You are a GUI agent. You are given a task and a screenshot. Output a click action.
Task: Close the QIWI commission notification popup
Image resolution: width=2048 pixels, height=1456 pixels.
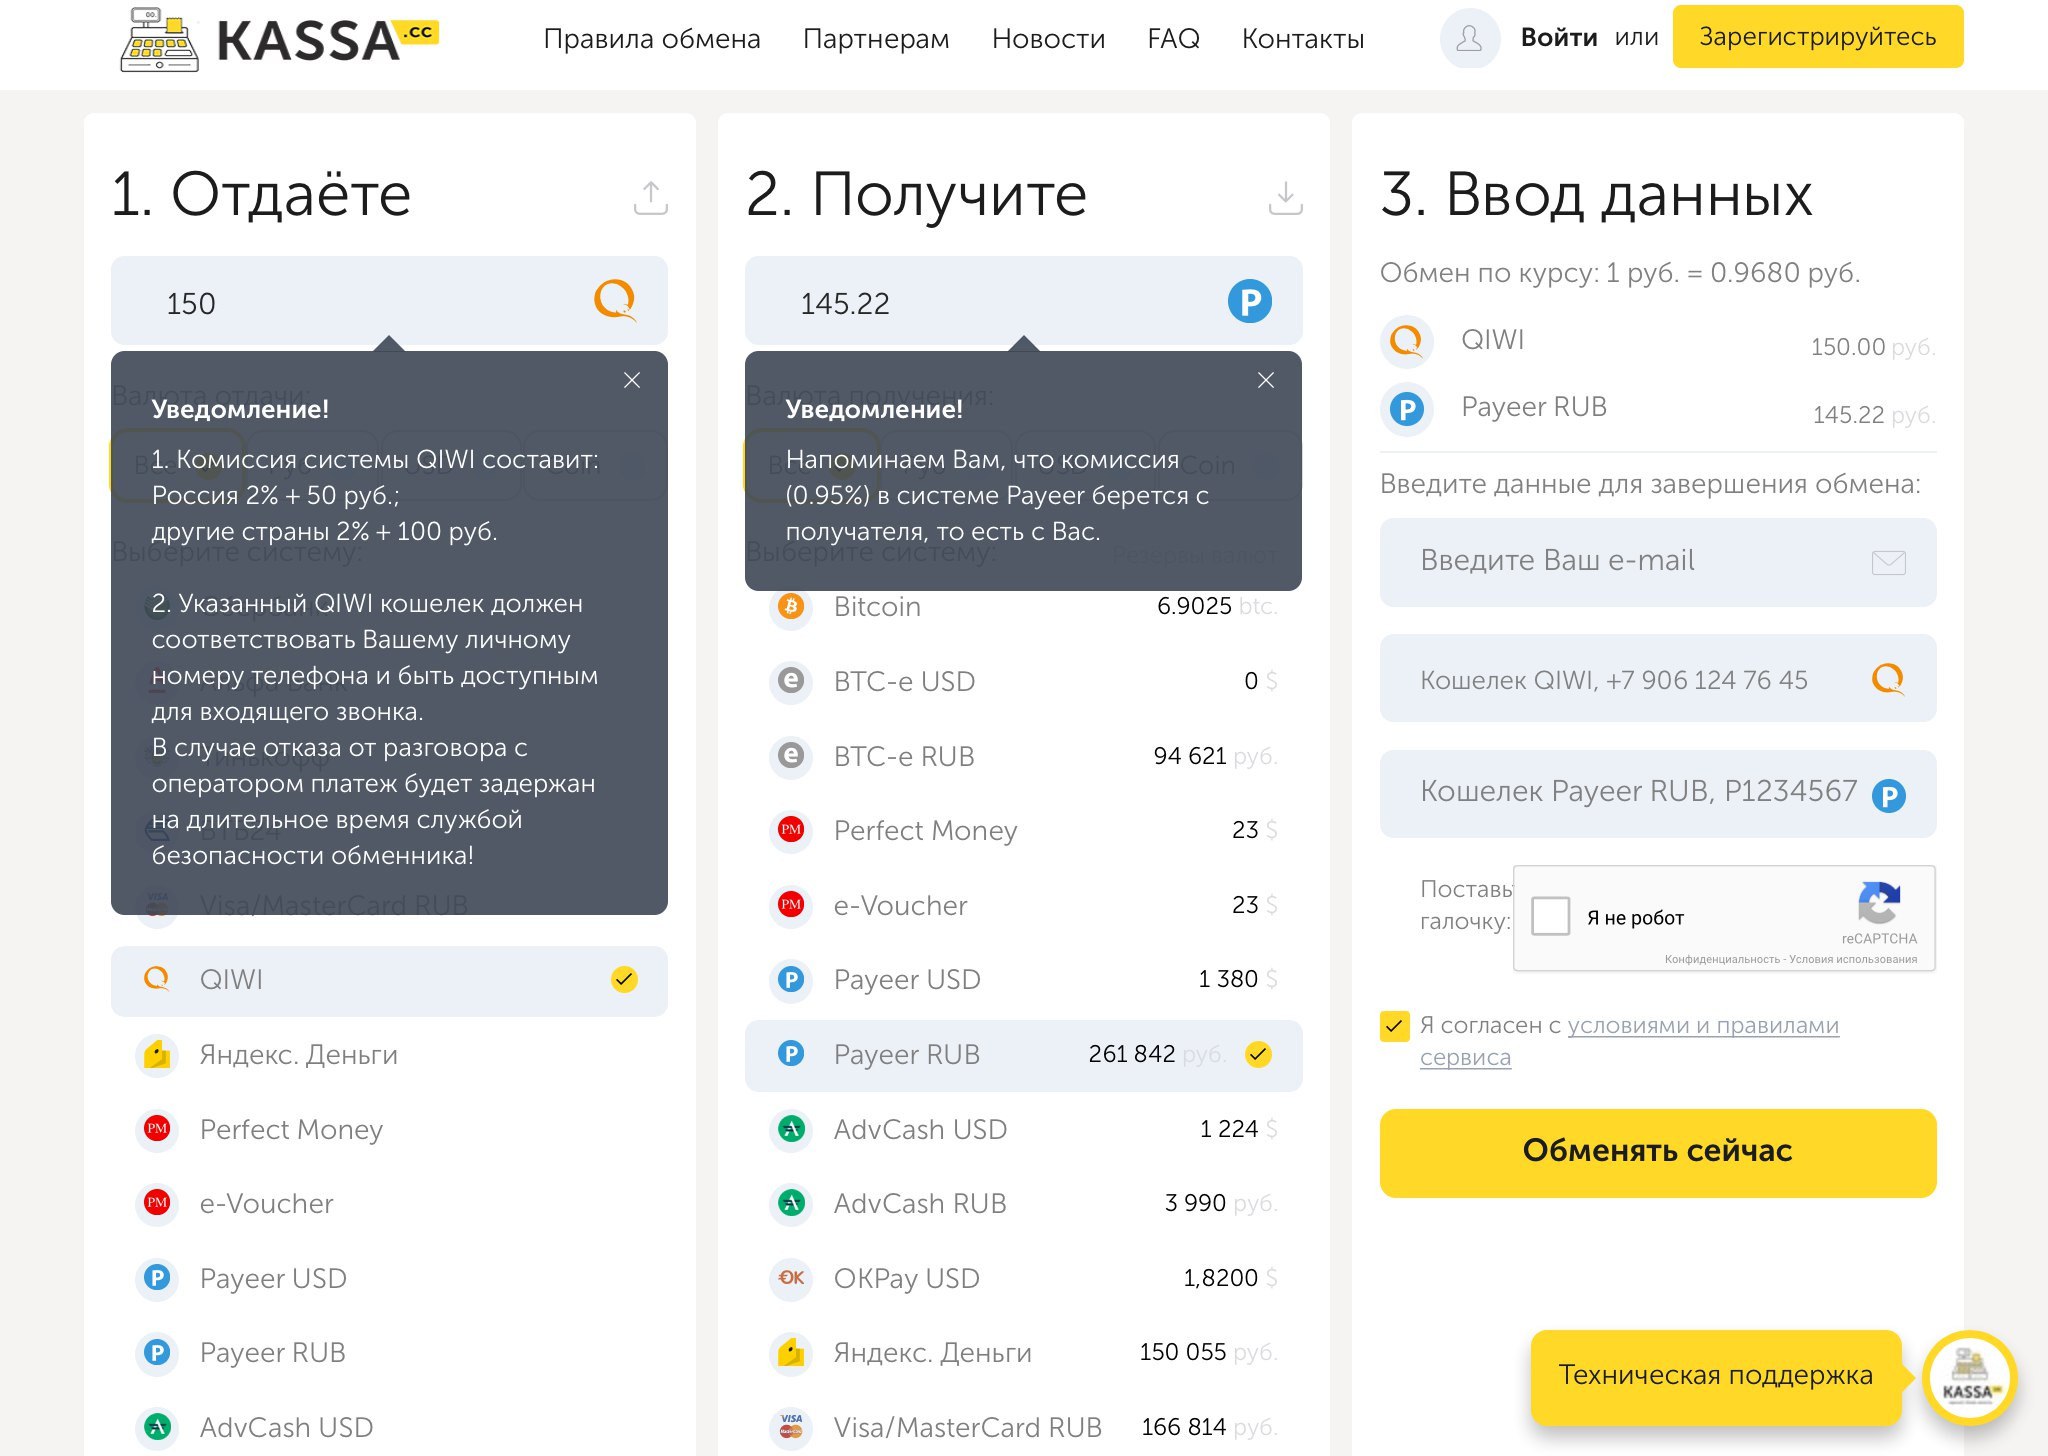pos(632,380)
